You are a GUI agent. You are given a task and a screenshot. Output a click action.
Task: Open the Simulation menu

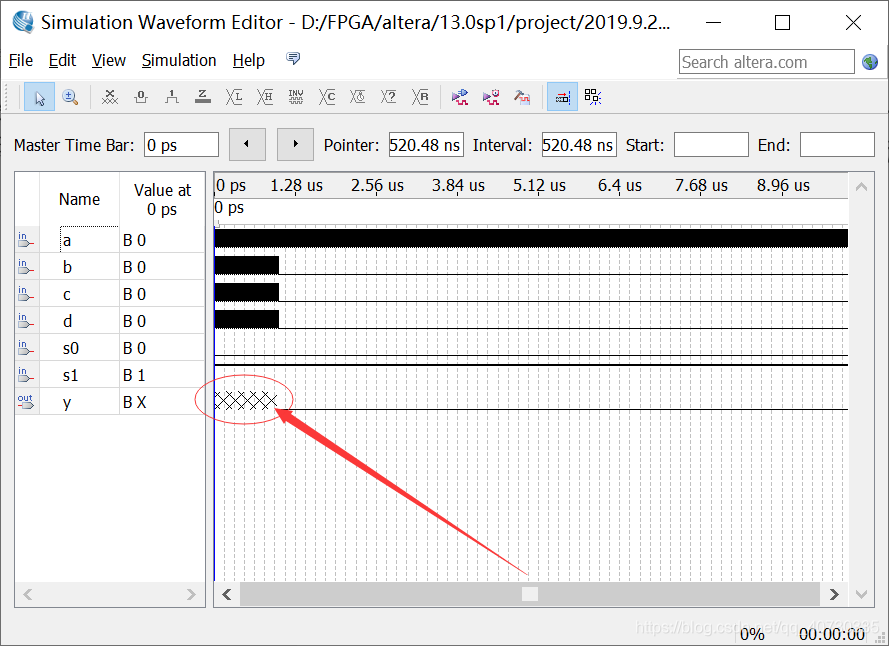coord(179,61)
